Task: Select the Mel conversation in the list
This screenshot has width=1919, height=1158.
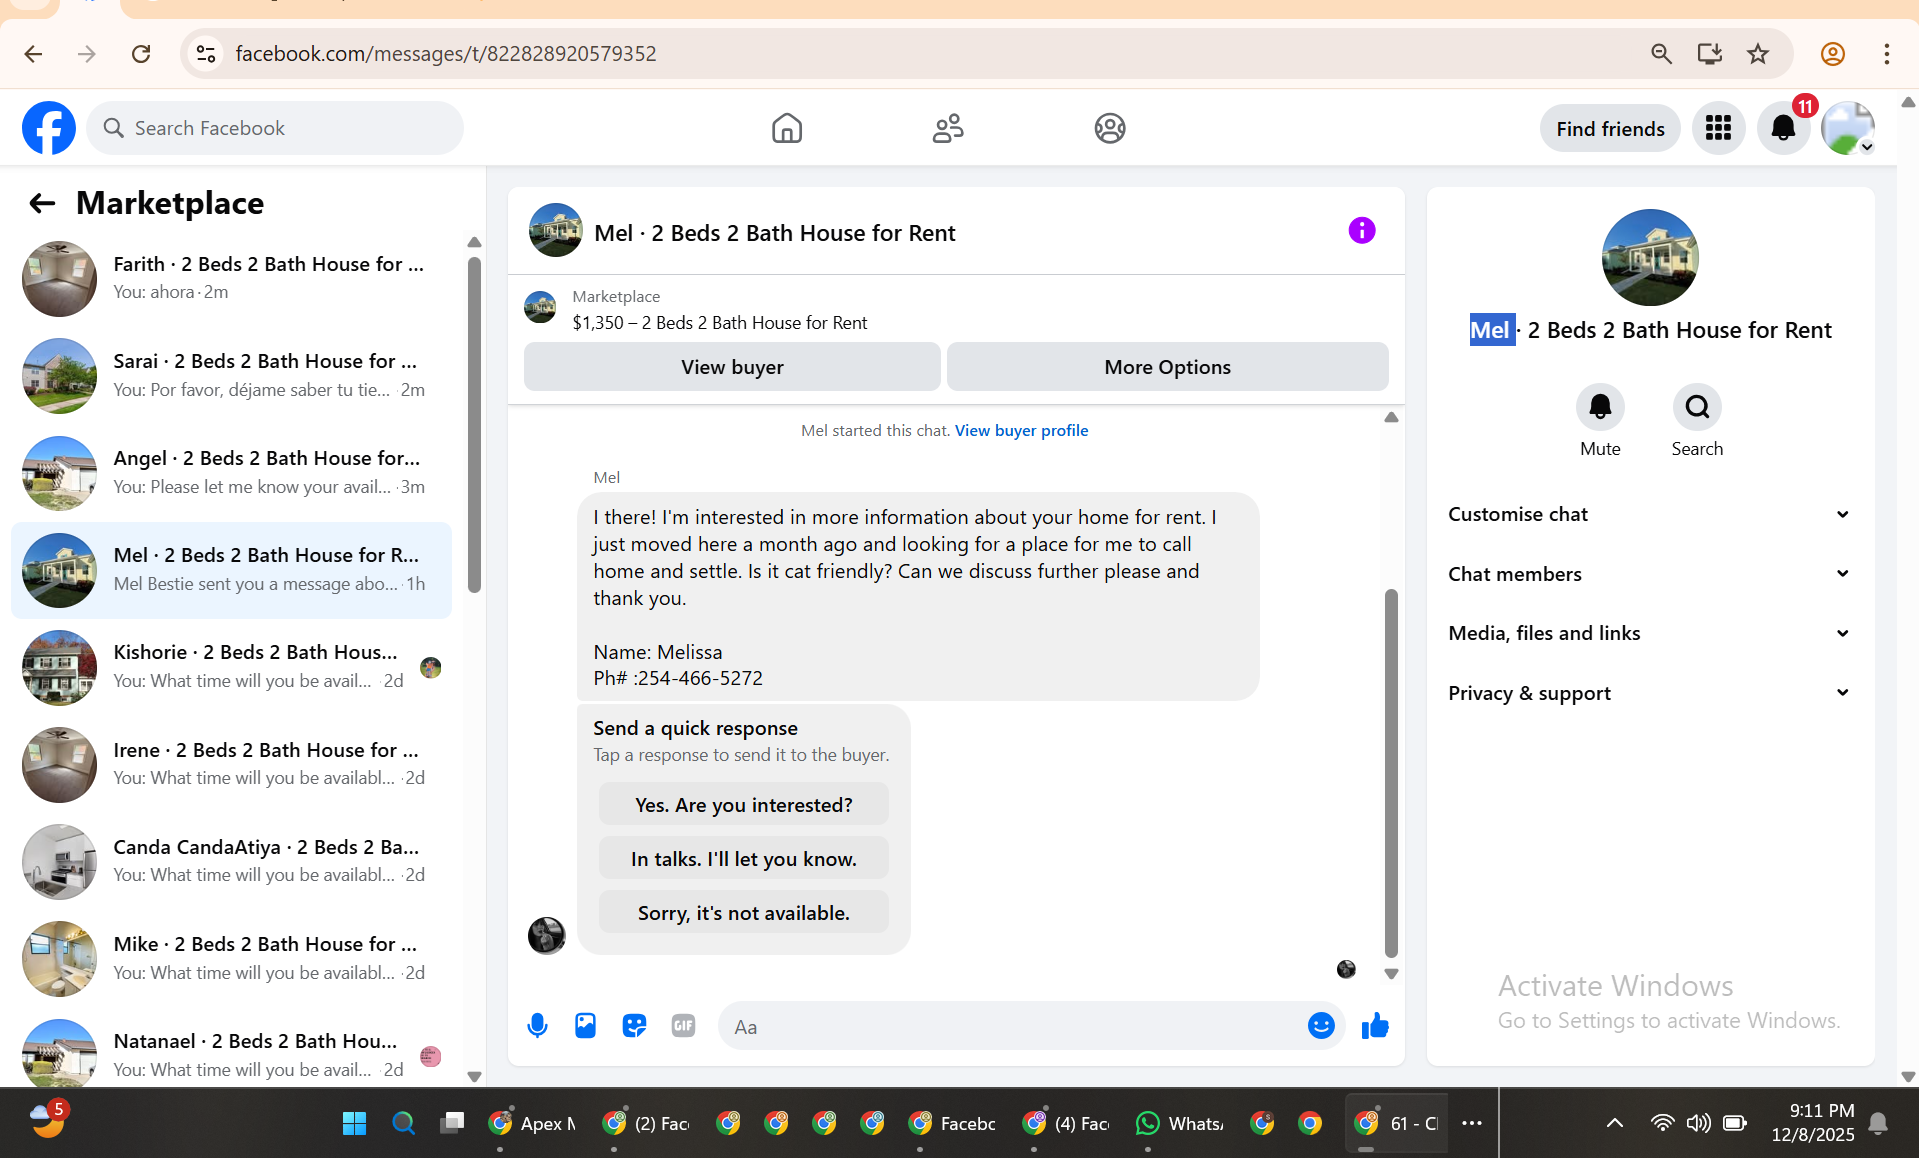Action: (232, 570)
